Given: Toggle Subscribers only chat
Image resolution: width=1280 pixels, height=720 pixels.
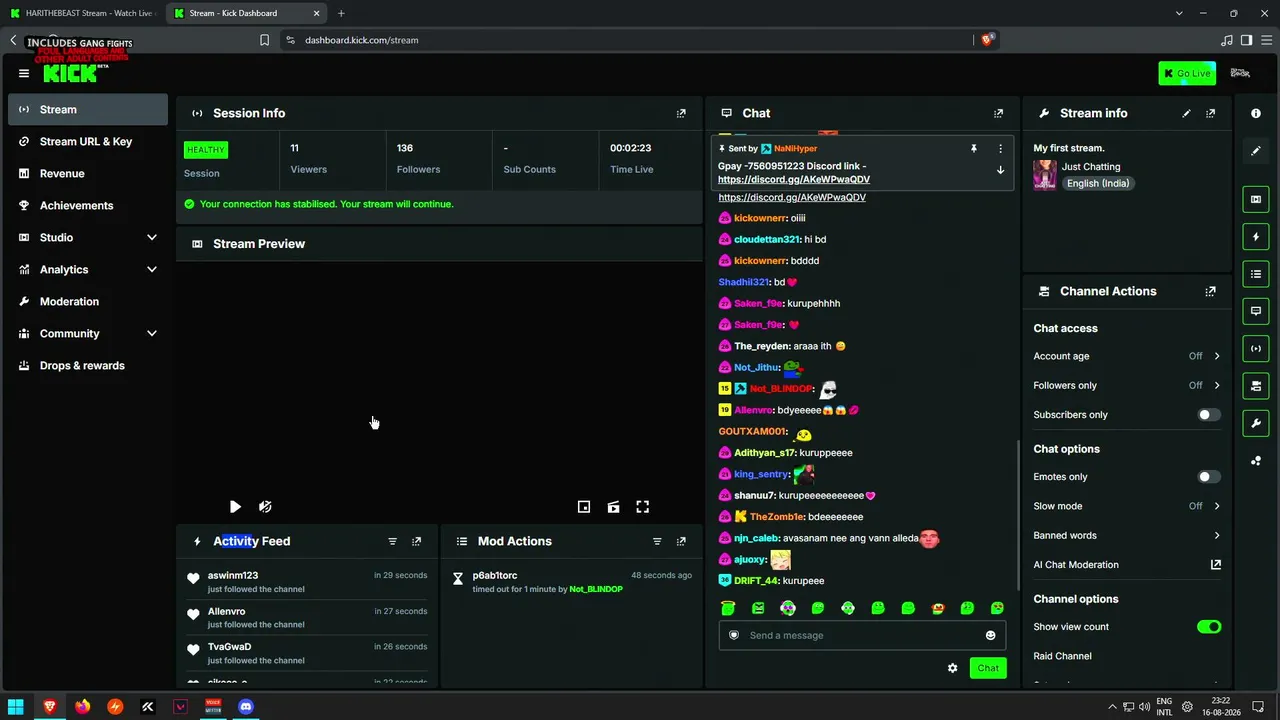Looking at the screenshot, I should click(x=1209, y=415).
